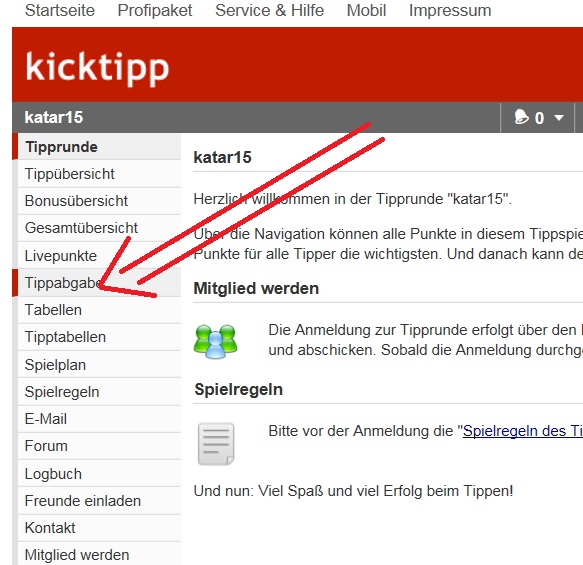Click the document icon under Spielregeln

coord(216,444)
